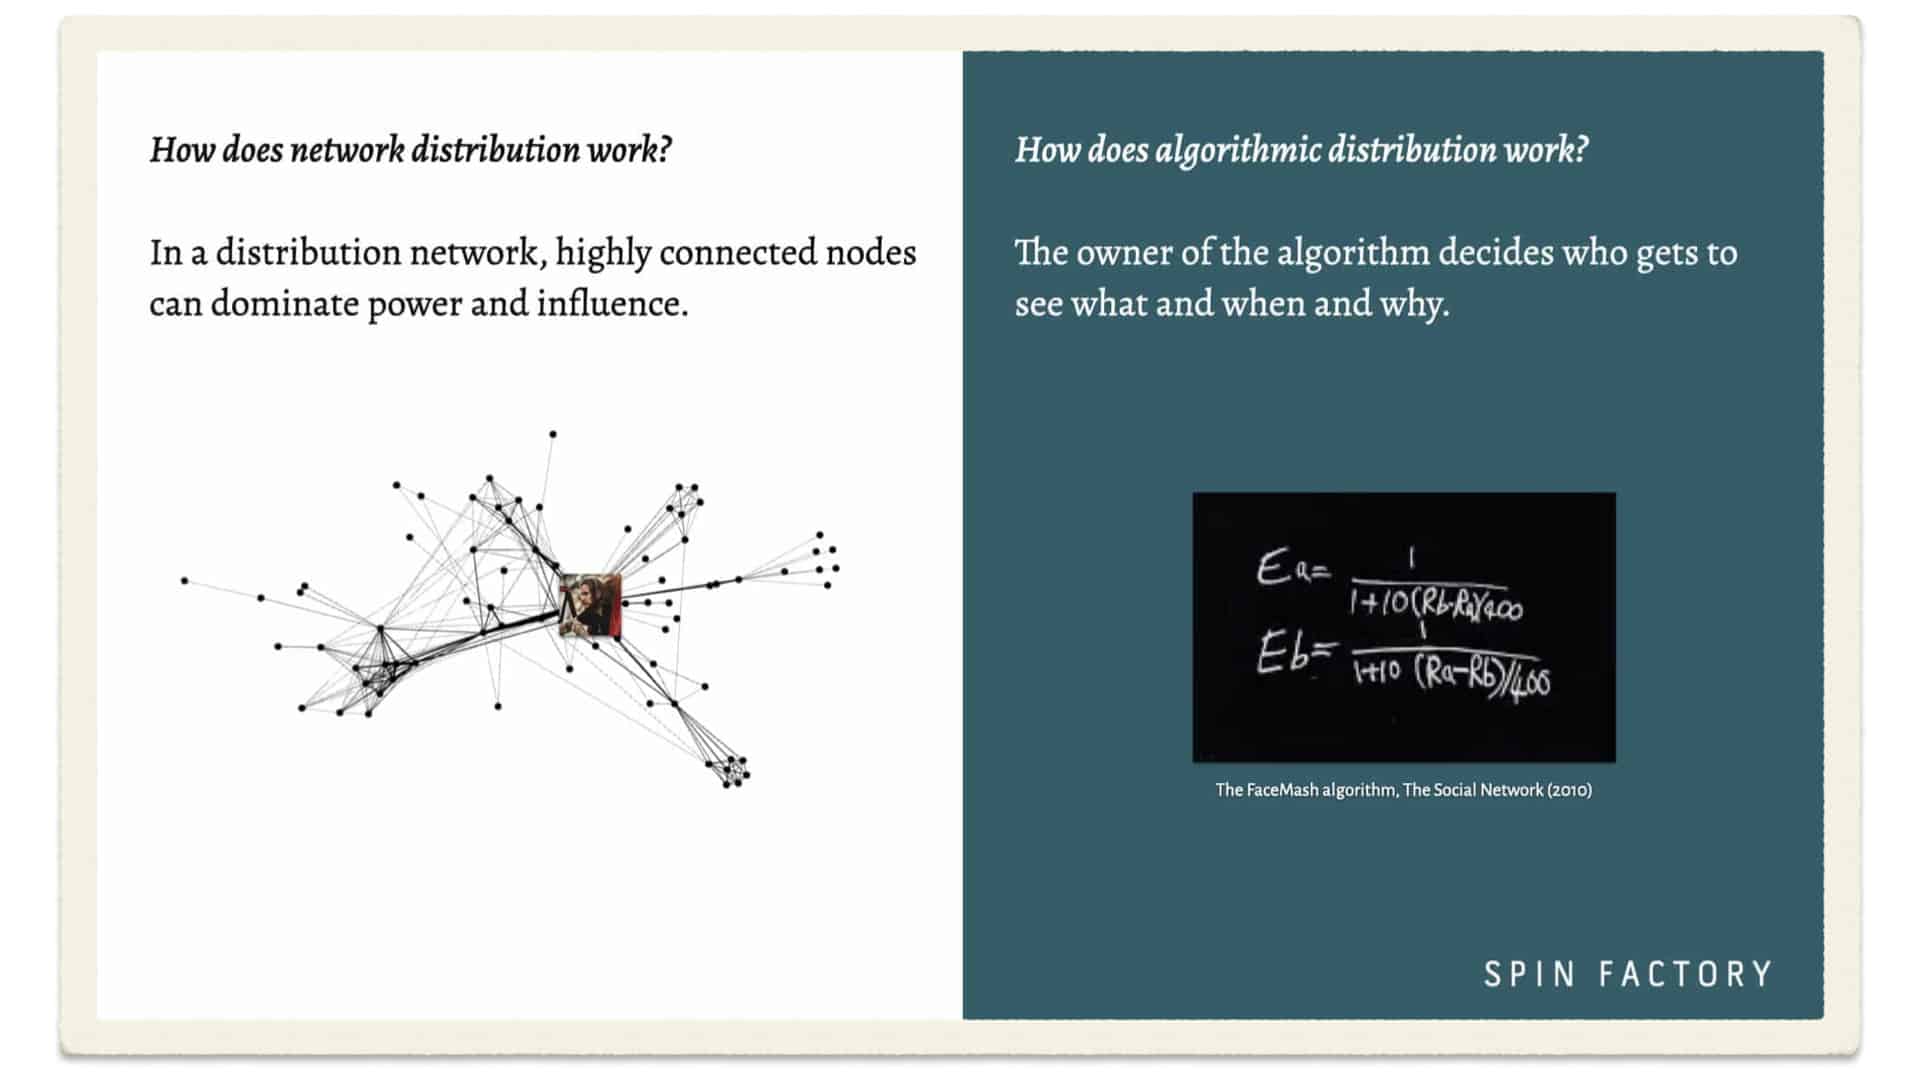1920x1080 pixels.
Task: Click the FaceMash algorithm formula image
Action: (1402, 626)
